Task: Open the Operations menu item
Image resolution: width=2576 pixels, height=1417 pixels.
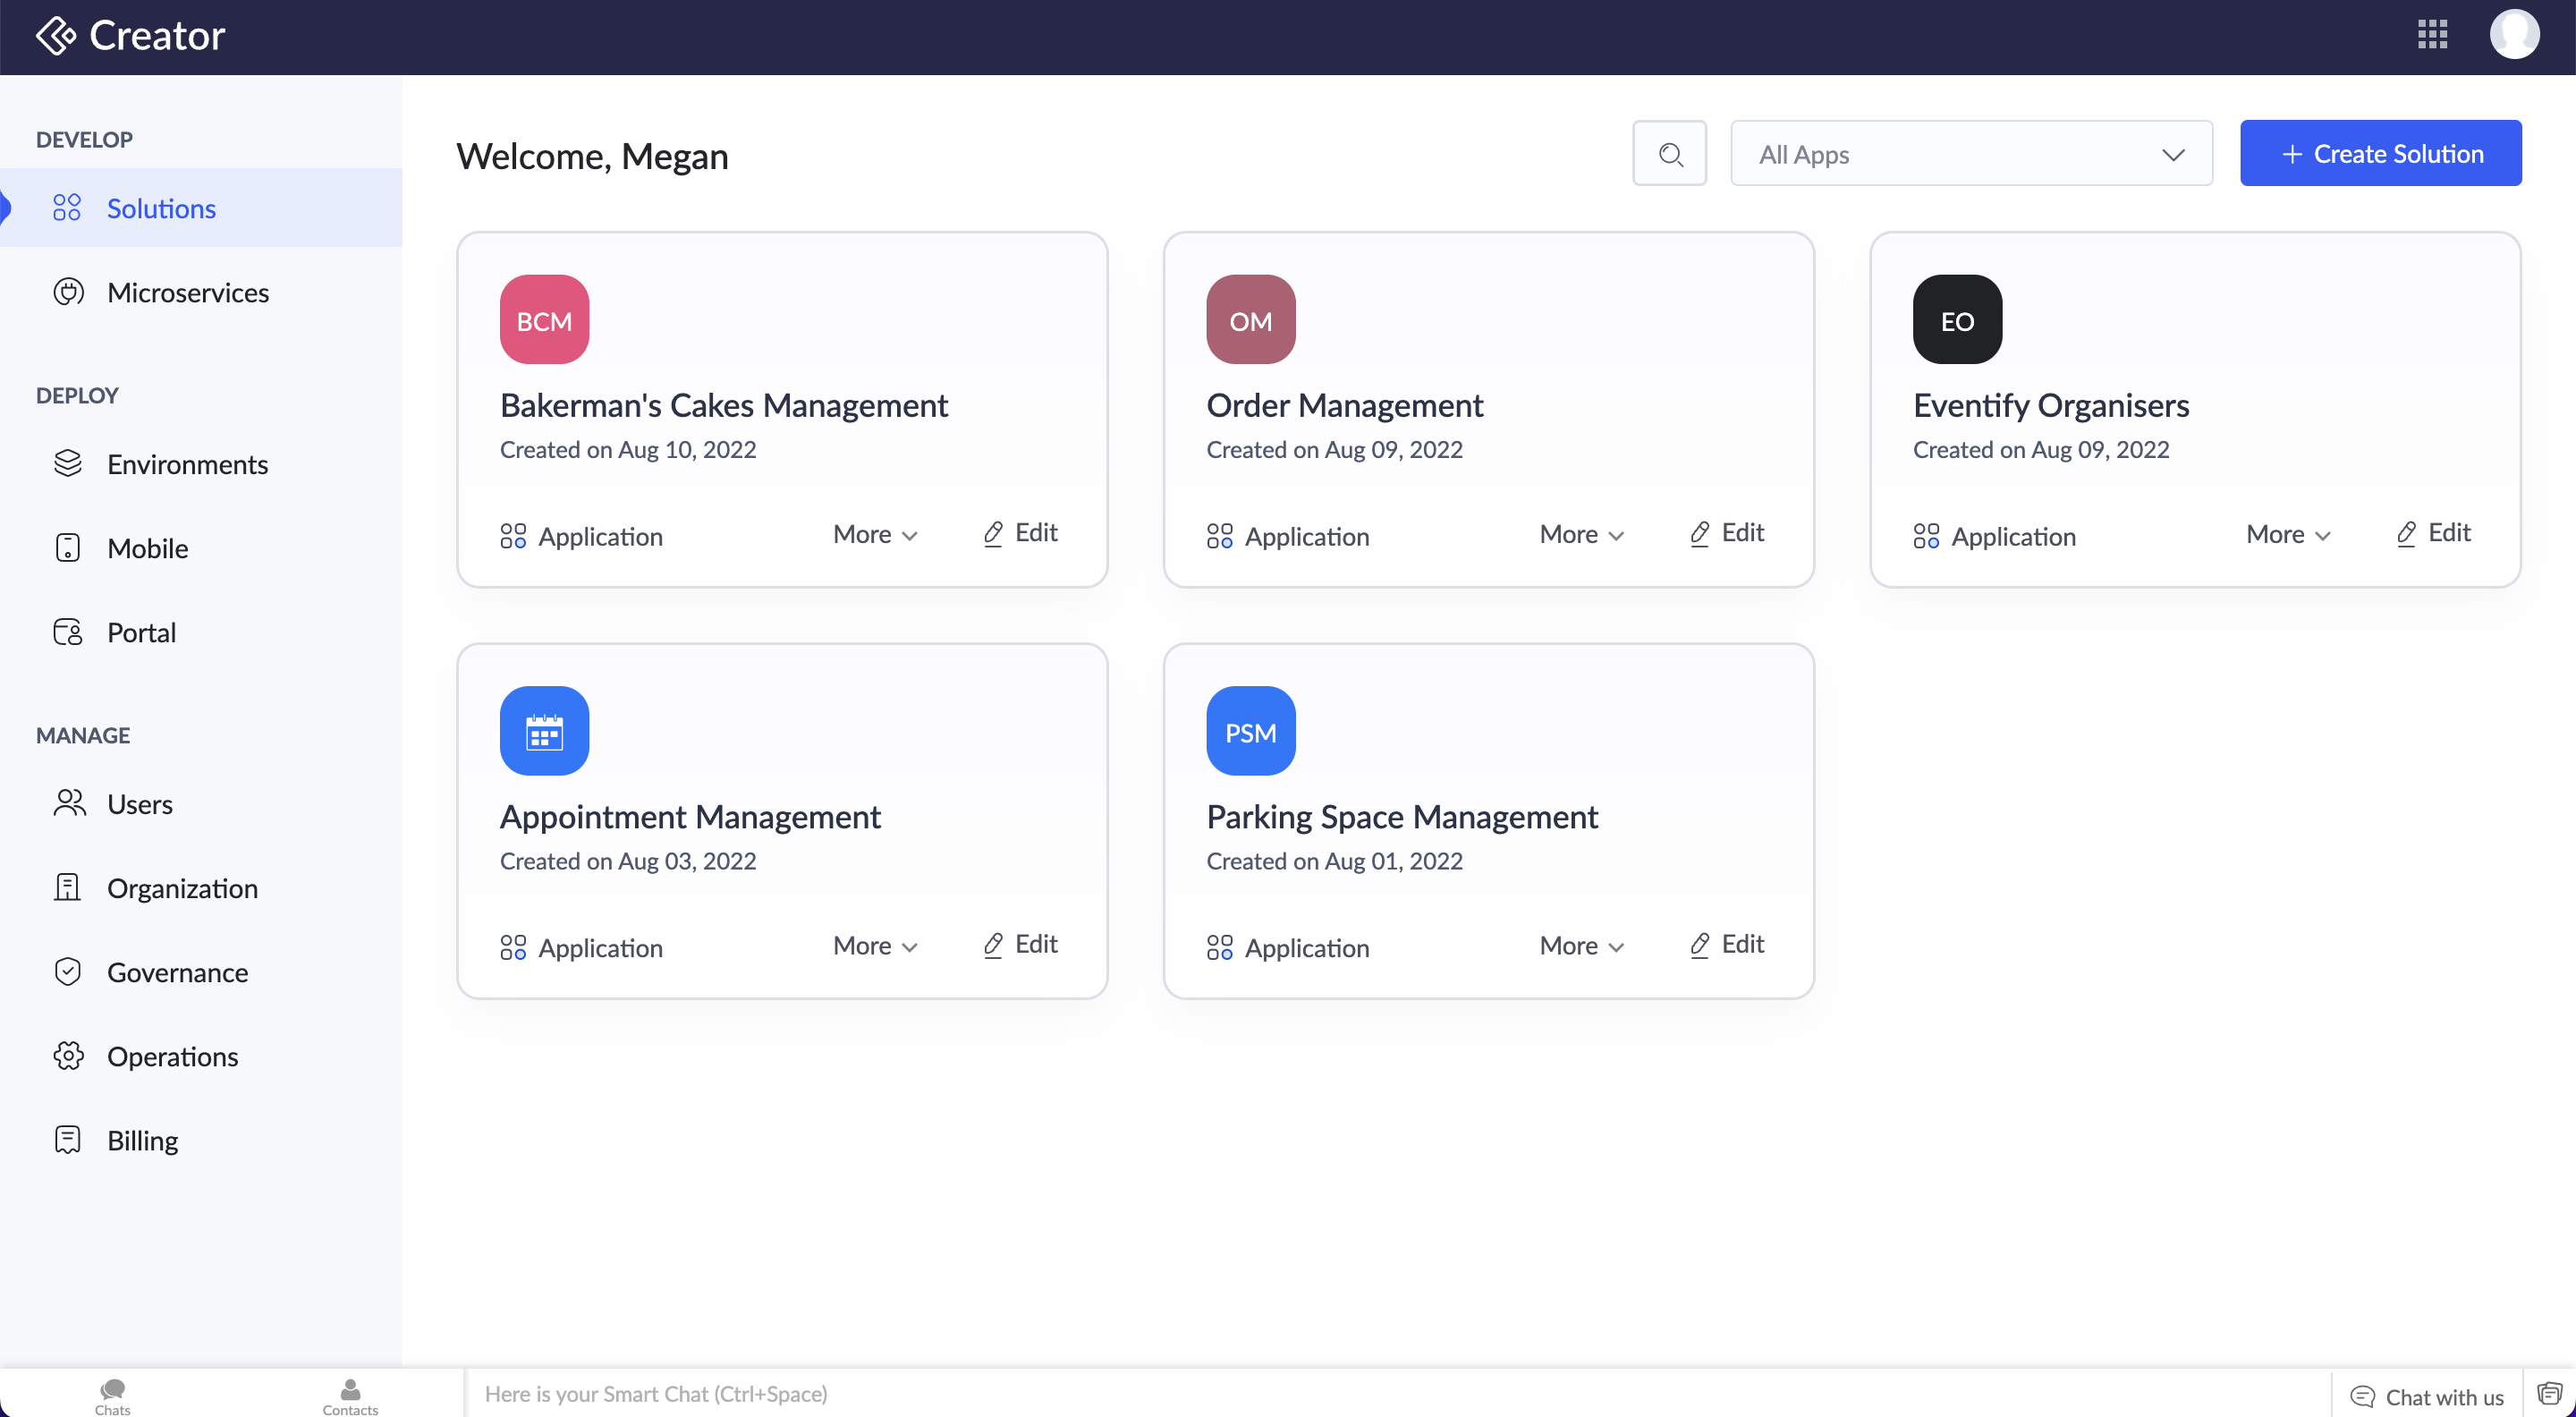Action: point(201,1056)
